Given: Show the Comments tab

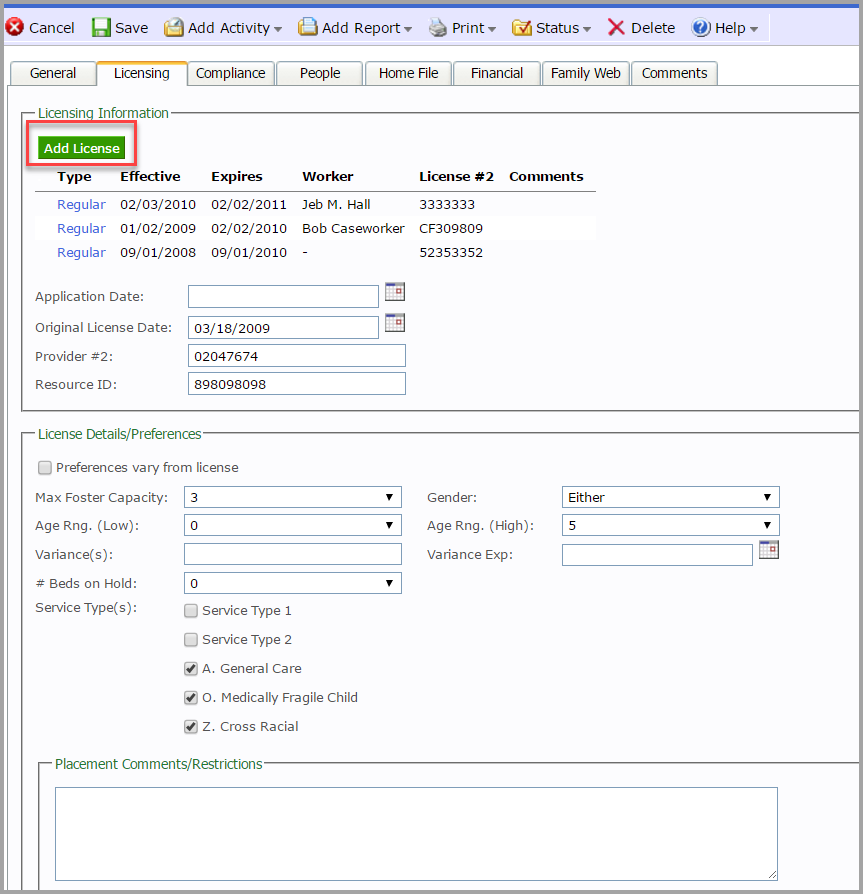Looking at the screenshot, I should pos(674,74).
